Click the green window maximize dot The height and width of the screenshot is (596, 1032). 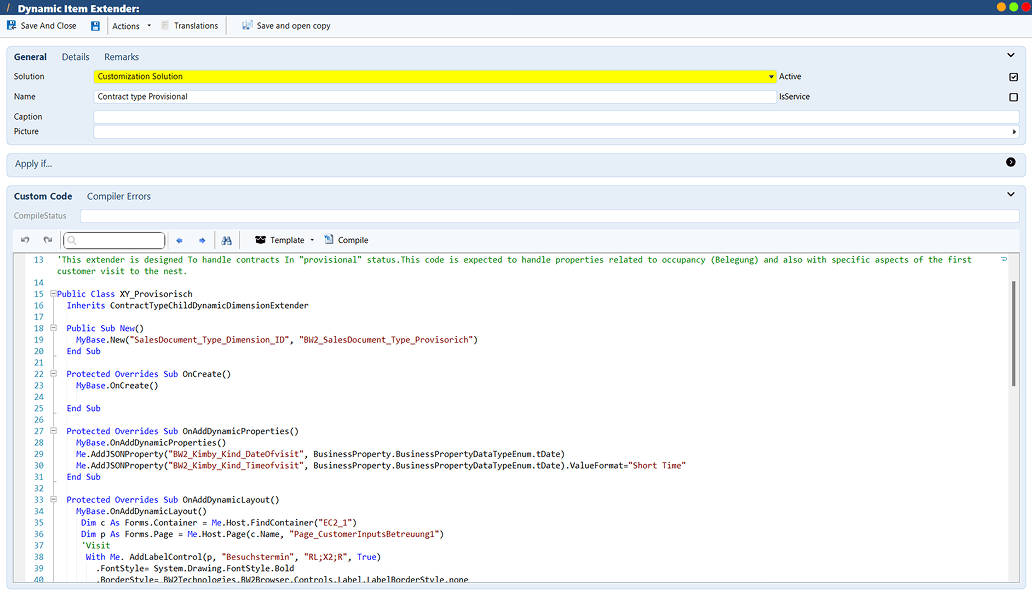click(x=1014, y=7)
